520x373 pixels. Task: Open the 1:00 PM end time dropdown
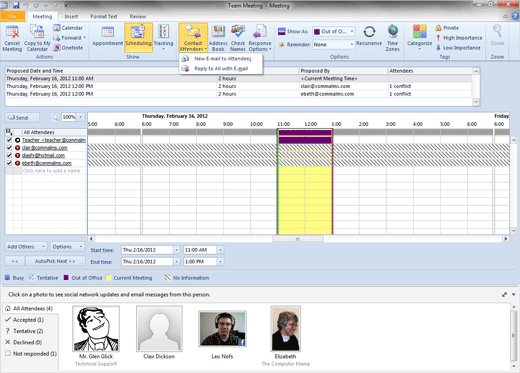220,262
